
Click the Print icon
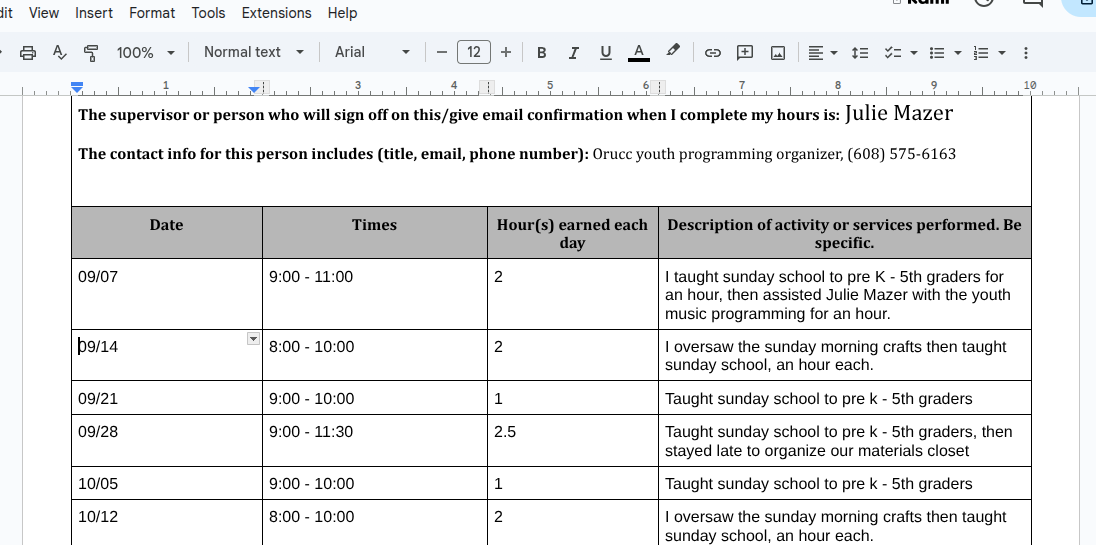click(28, 52)
